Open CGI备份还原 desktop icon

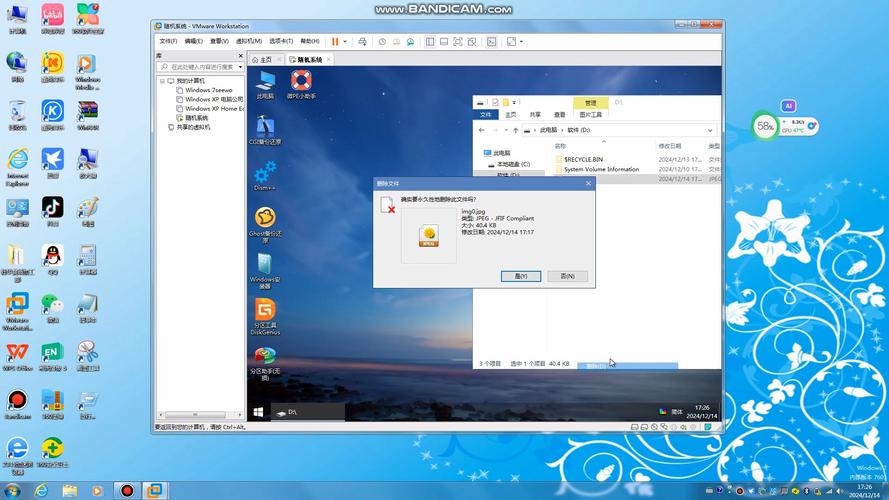(x=265, y=130)
